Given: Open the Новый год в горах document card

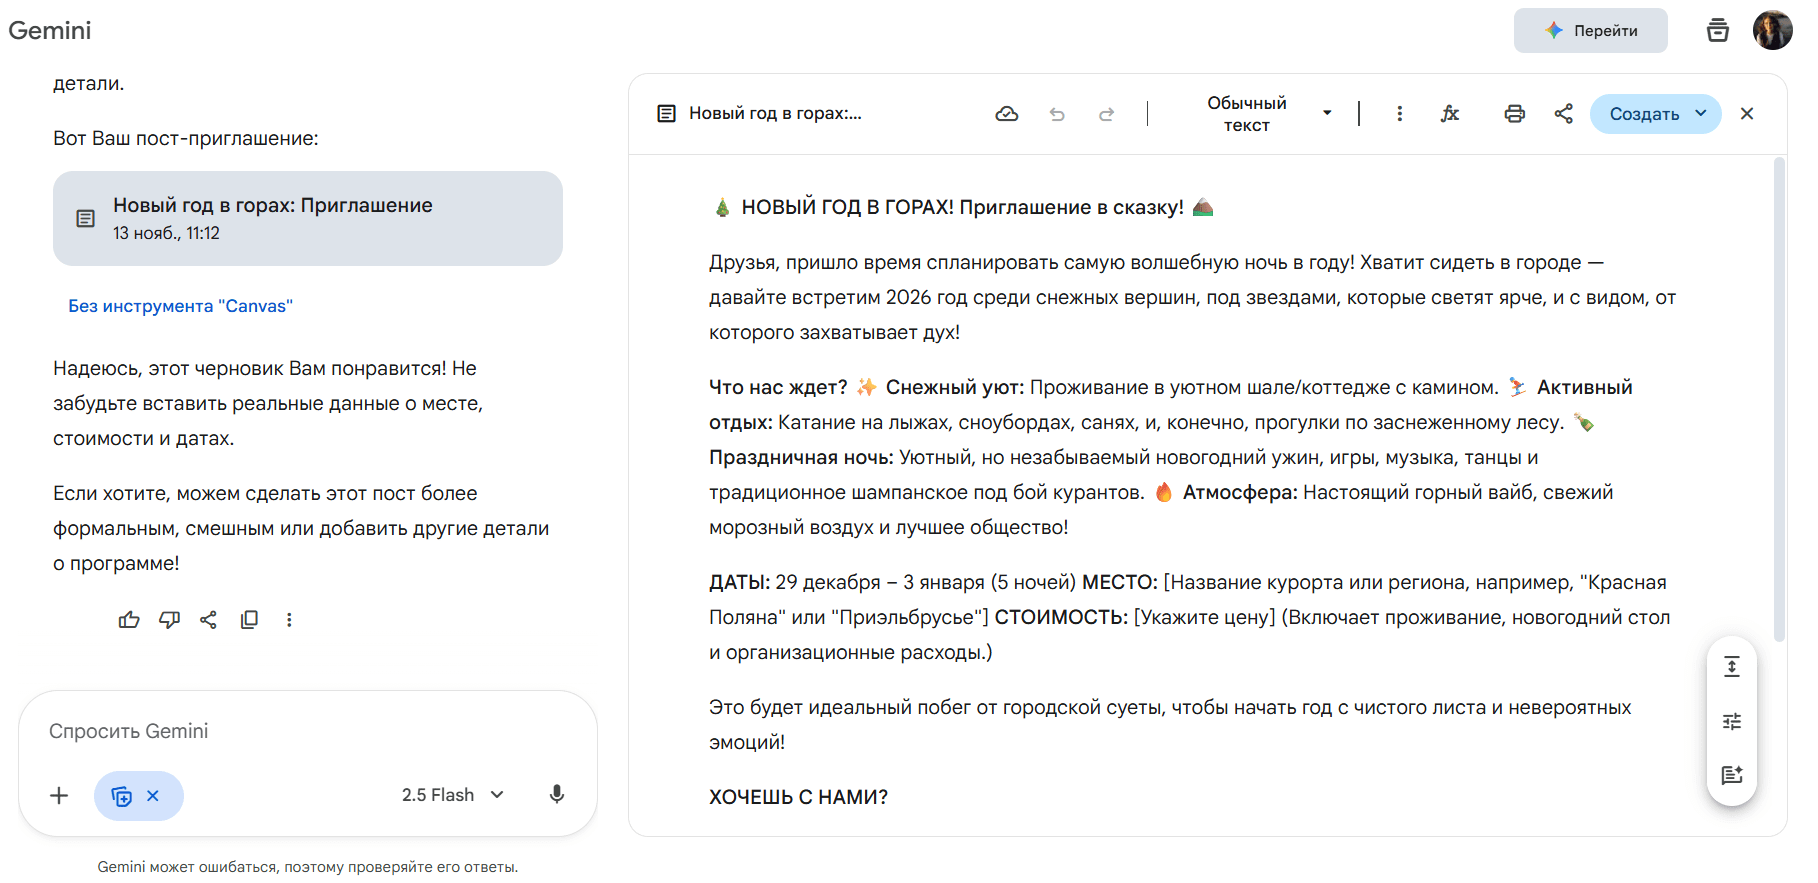Looking at the screenshot, I should point(308,218).
